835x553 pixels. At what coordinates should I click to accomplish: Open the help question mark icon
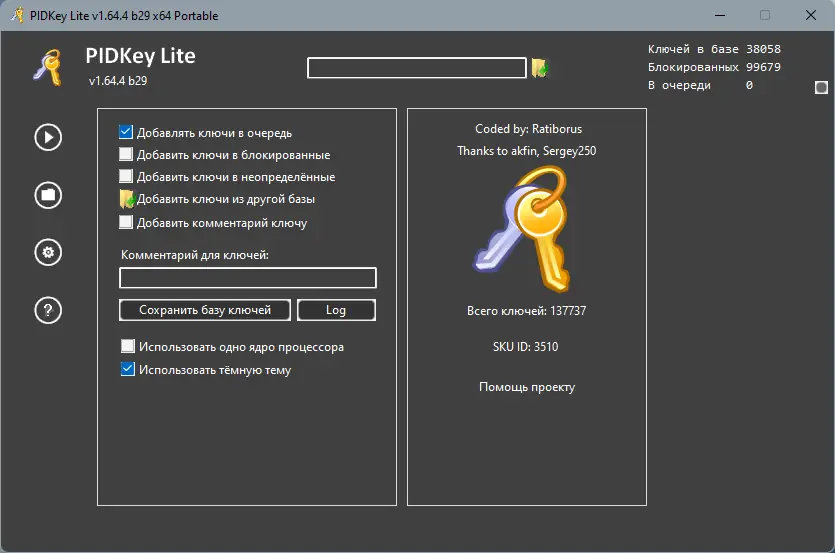[48, 310]
